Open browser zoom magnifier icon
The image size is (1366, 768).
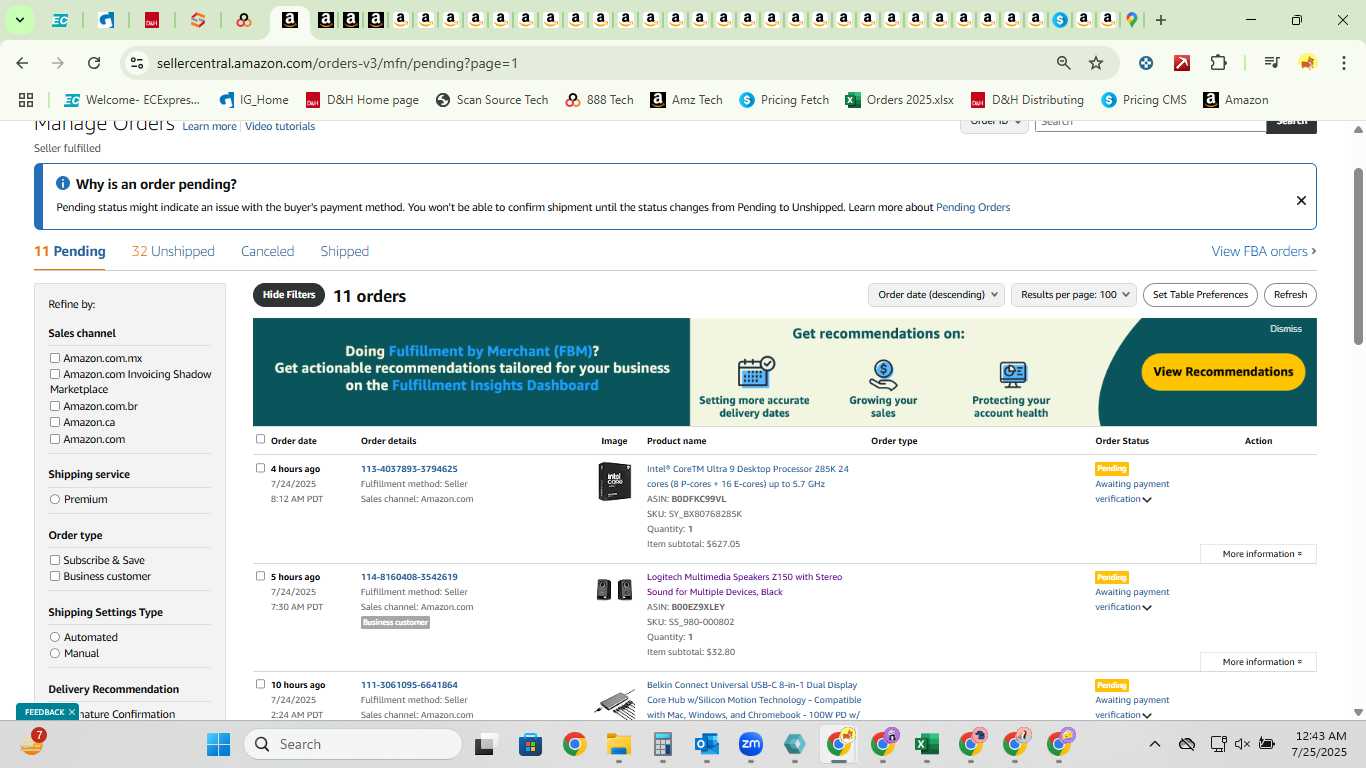click(x=1064, y=63)
